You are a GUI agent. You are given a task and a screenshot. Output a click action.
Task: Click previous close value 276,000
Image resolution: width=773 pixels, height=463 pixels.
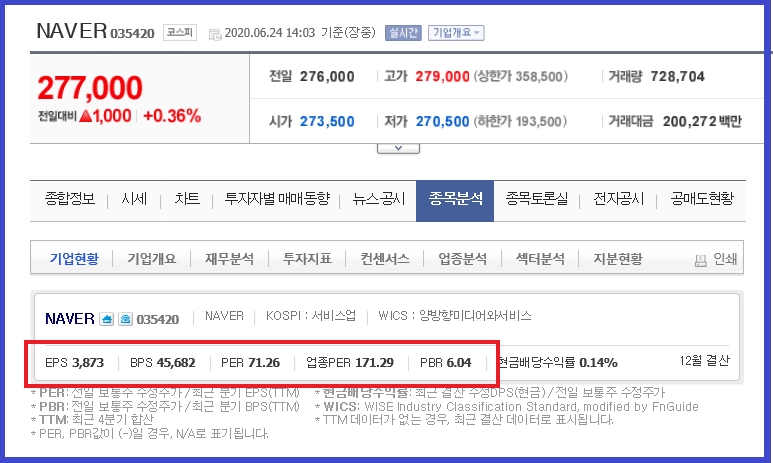327,76
